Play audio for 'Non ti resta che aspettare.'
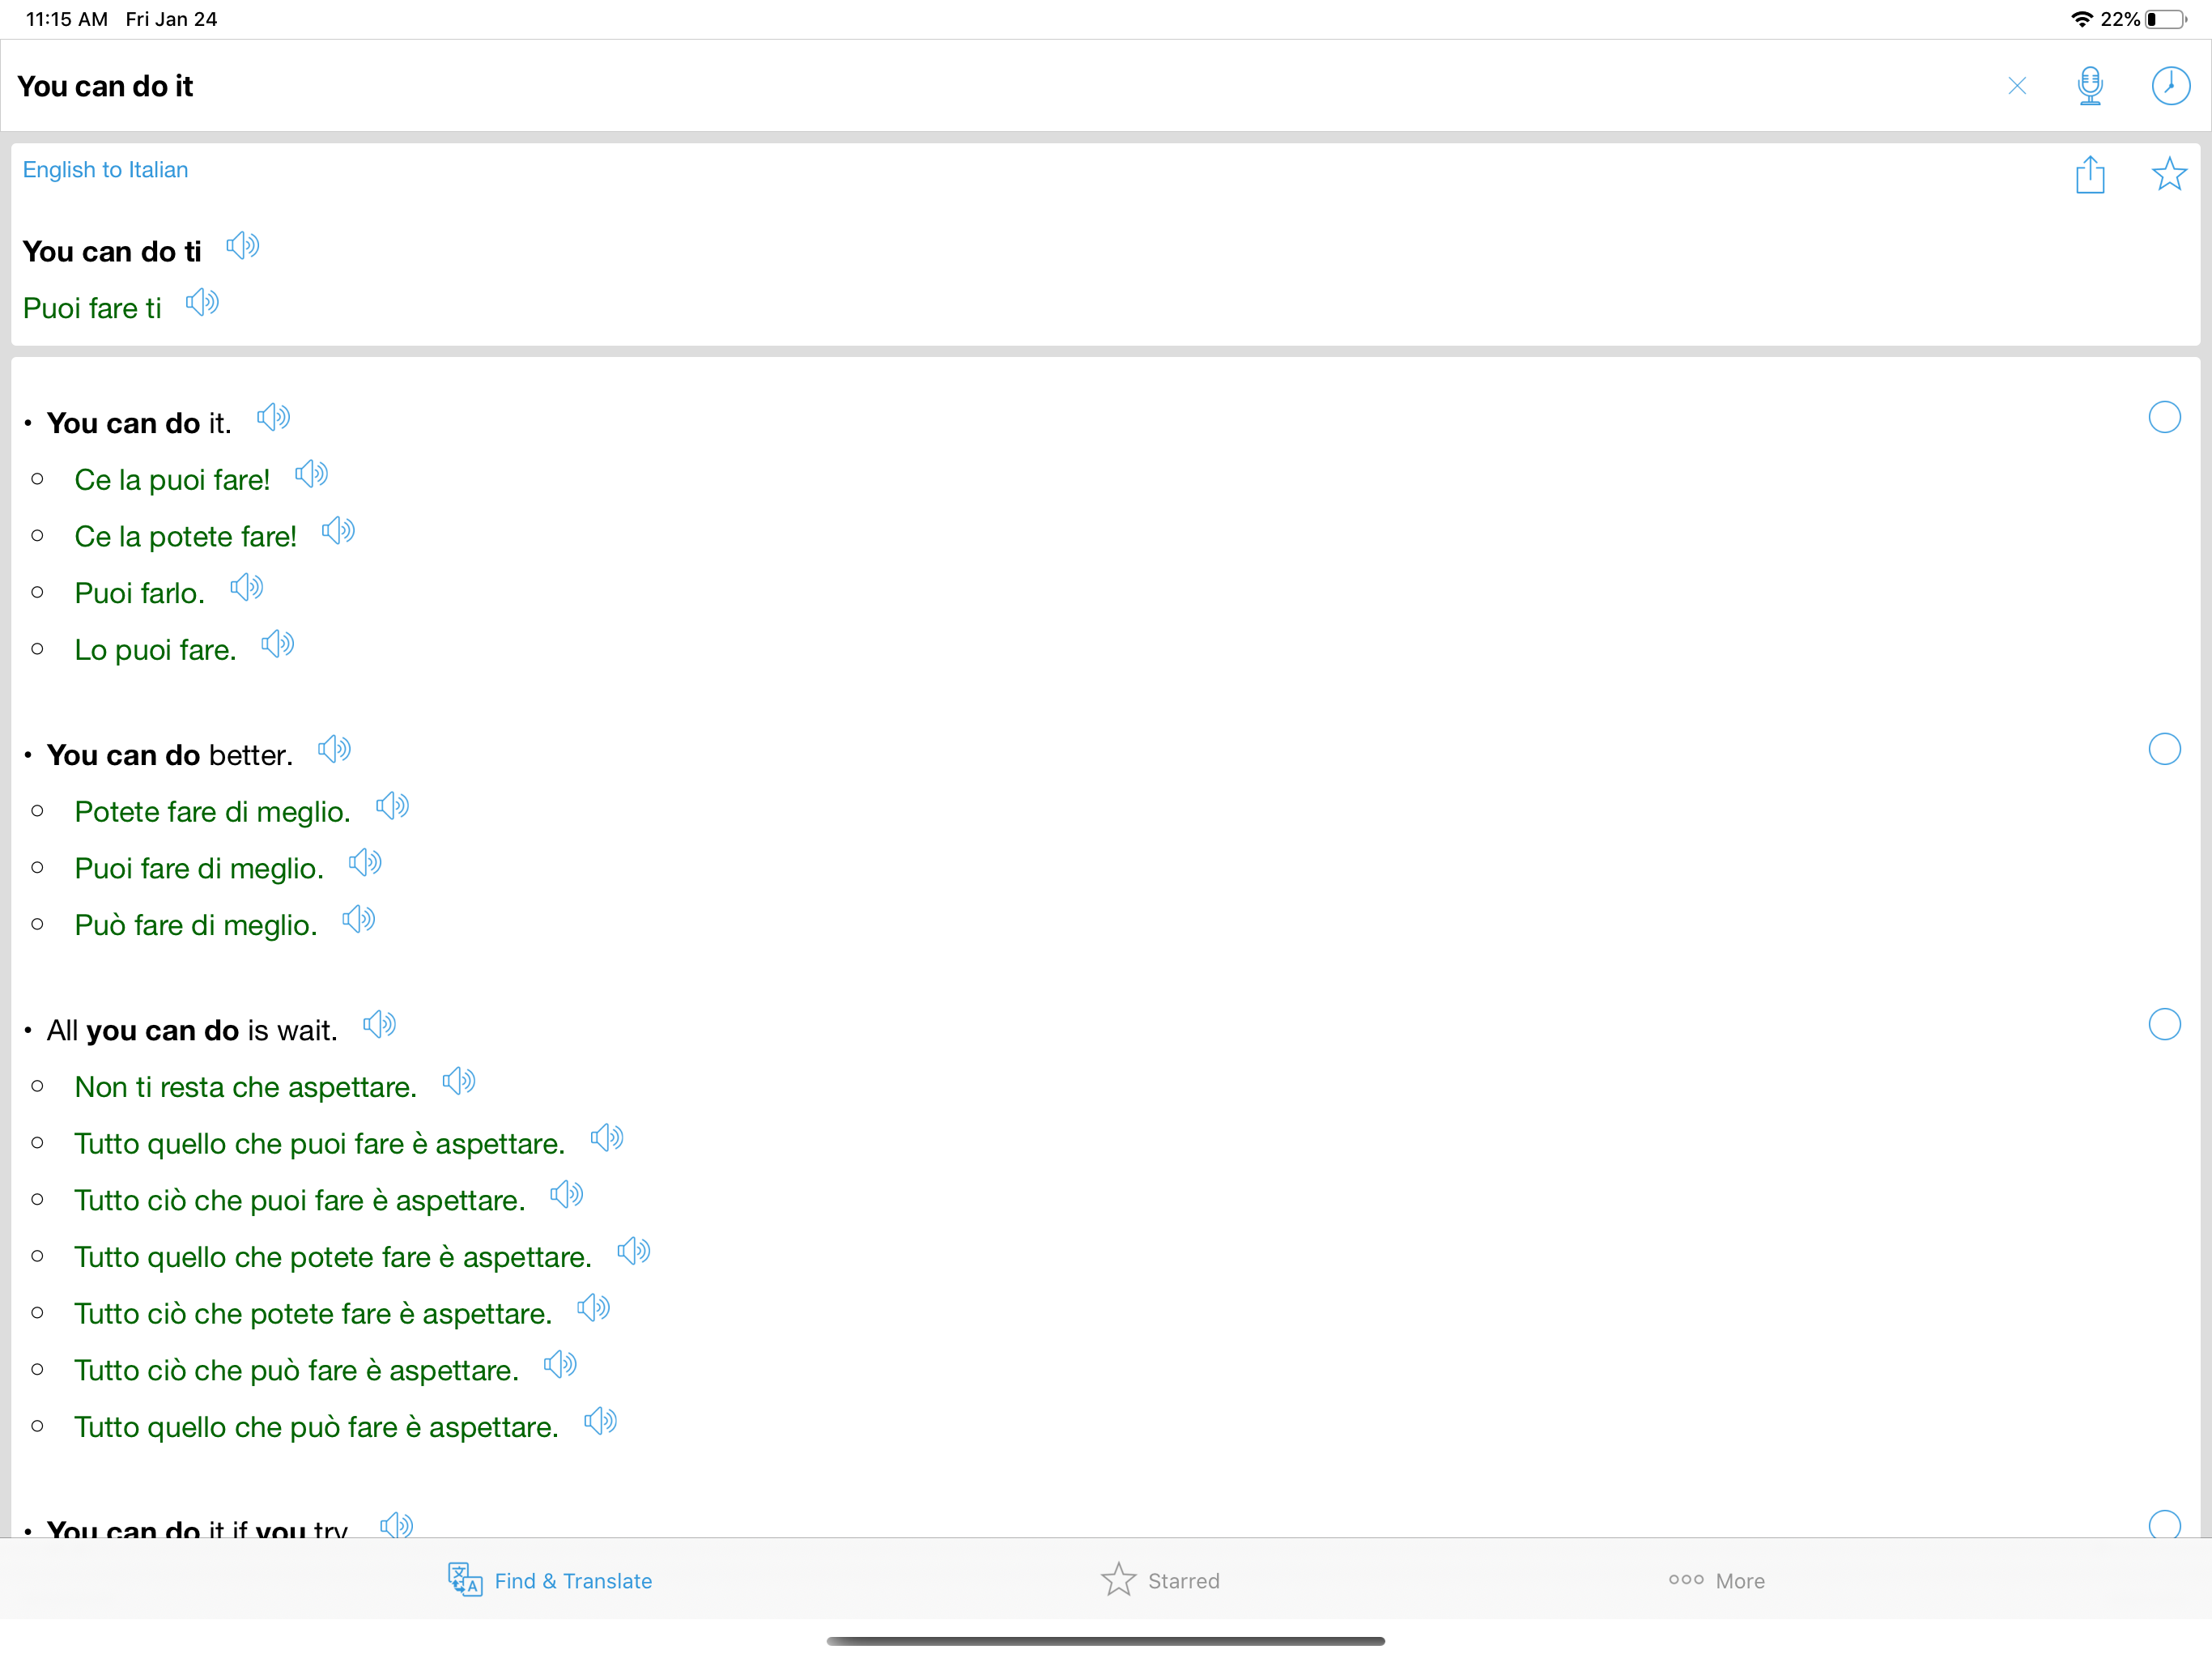The width and height of the screenshot is (2212, 1658). (458, 1081)
